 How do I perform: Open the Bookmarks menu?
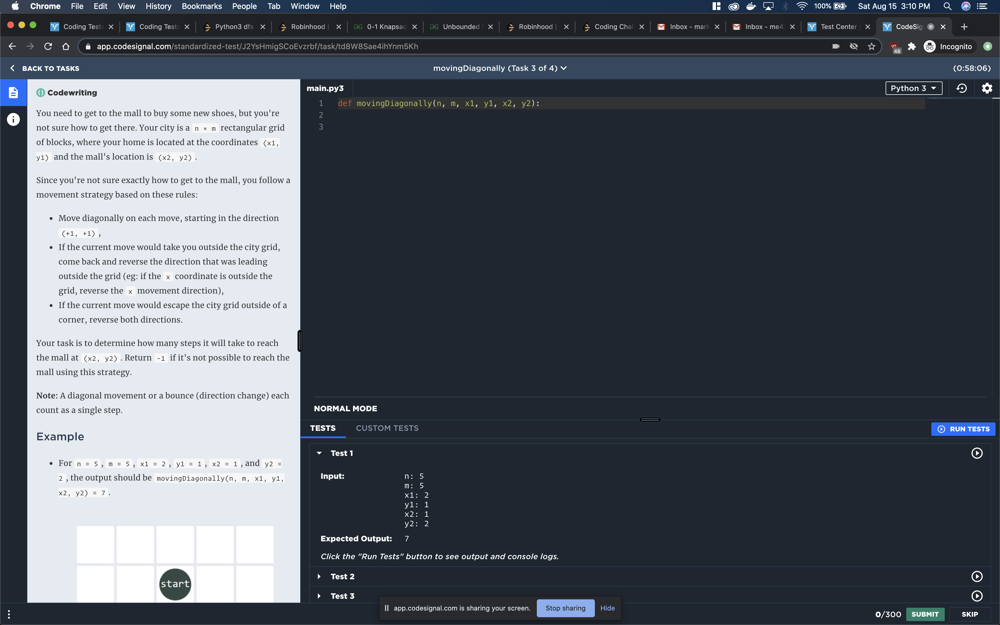click(x=202, y=6)
